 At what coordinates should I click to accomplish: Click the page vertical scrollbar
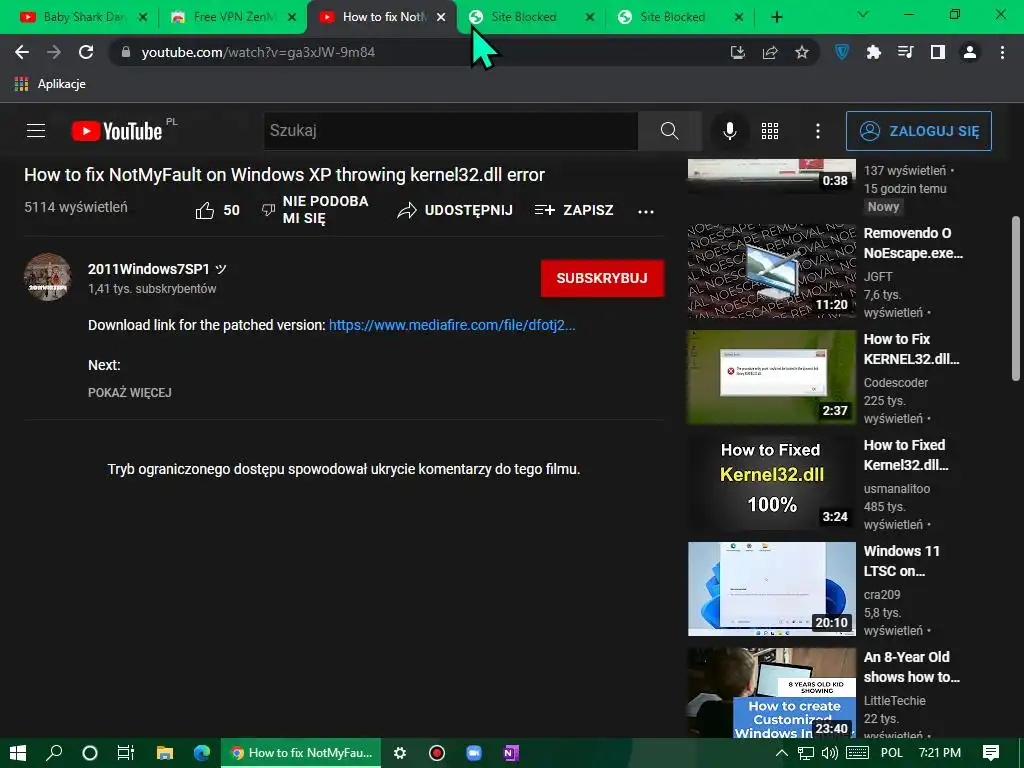click(x=1016, y=298)
